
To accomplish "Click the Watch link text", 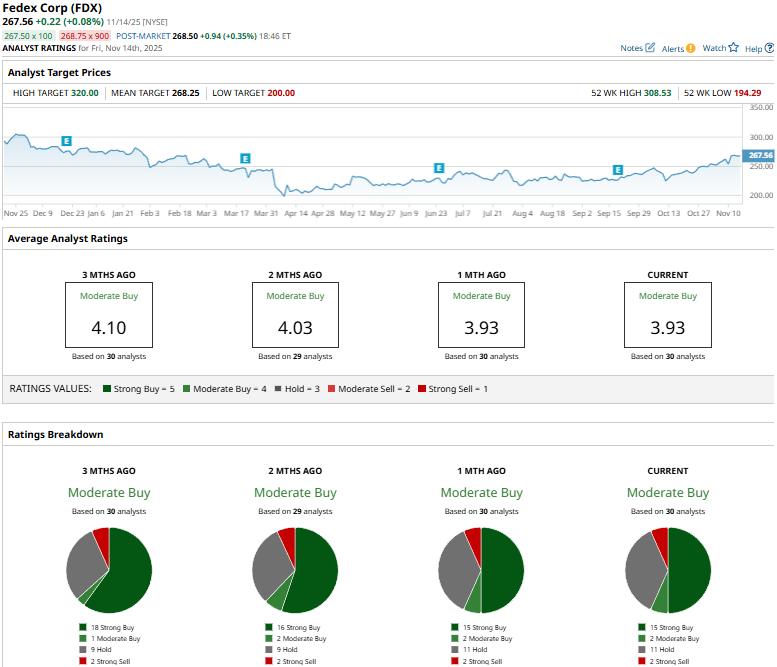I will 714,48.
